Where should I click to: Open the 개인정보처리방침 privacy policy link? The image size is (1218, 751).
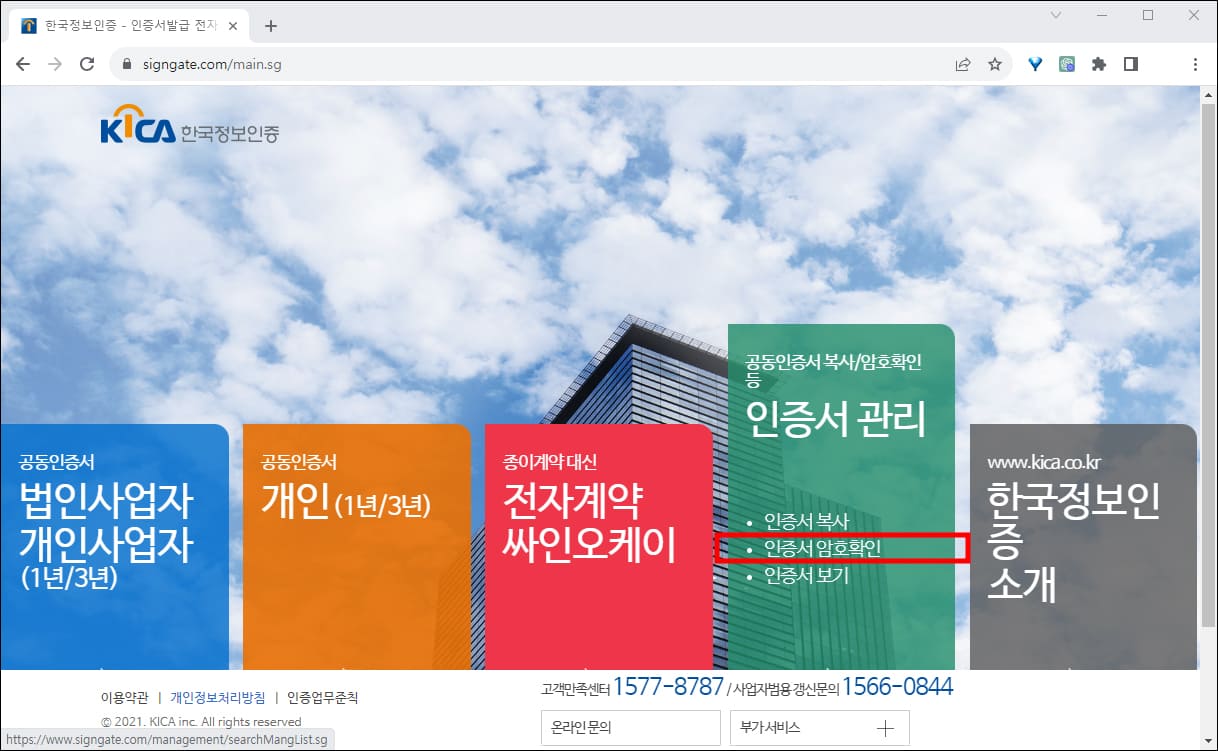click(x=216, y=695)
